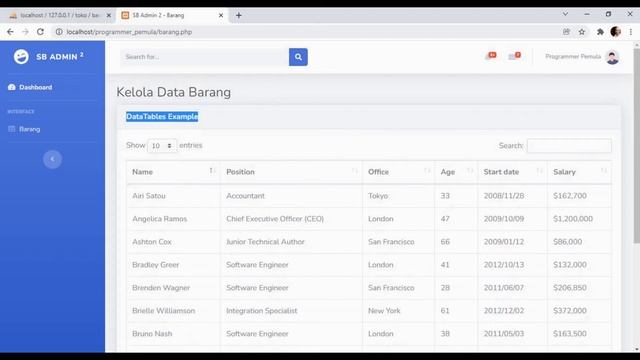This screenshot has width=640, height=360.
Task: Open the tab search chevron
Action: (565, 14)
